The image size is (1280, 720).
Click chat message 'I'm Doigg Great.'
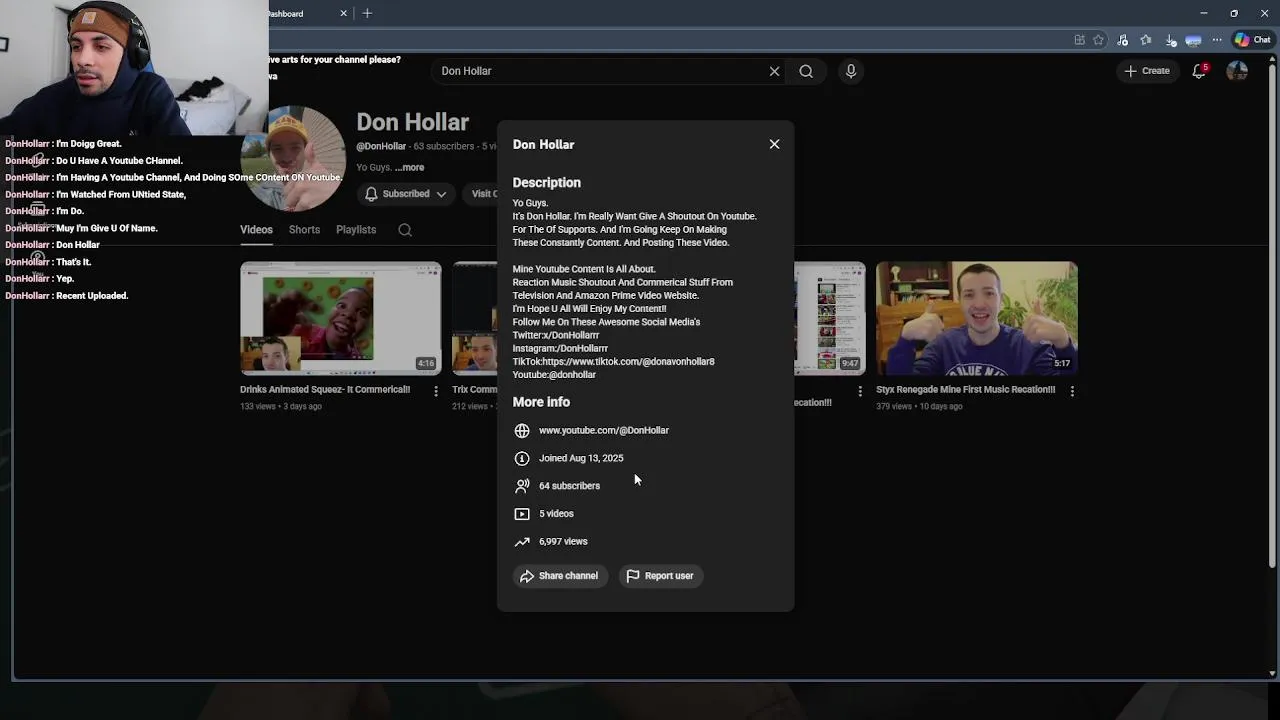[89, 143]
